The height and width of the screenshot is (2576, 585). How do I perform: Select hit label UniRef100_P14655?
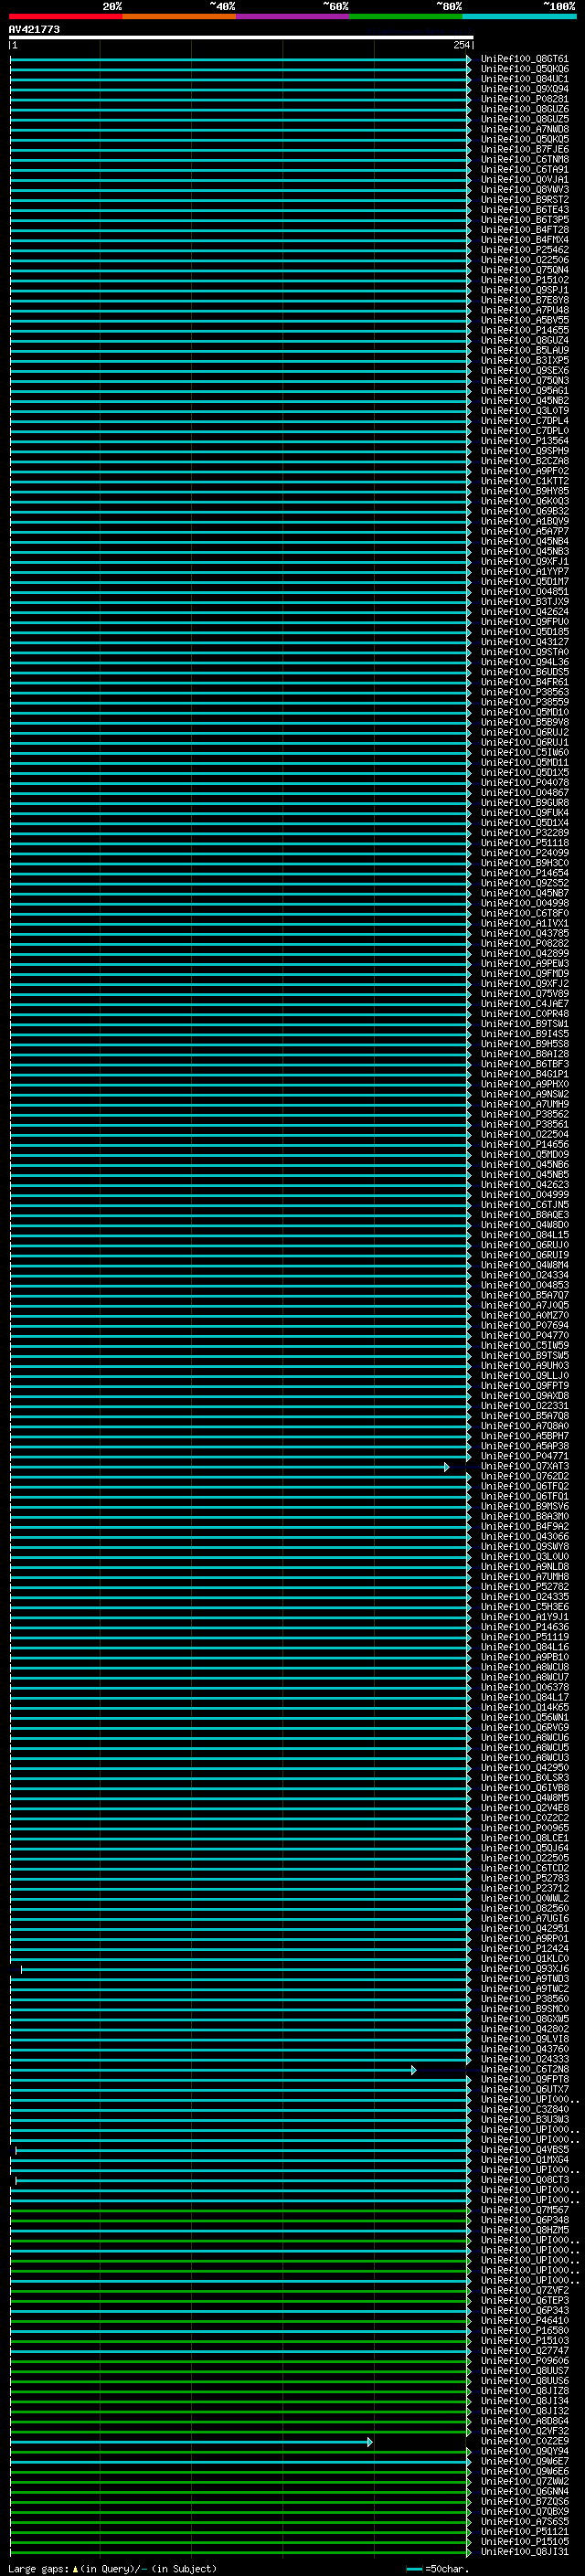(x=524, y=330)
